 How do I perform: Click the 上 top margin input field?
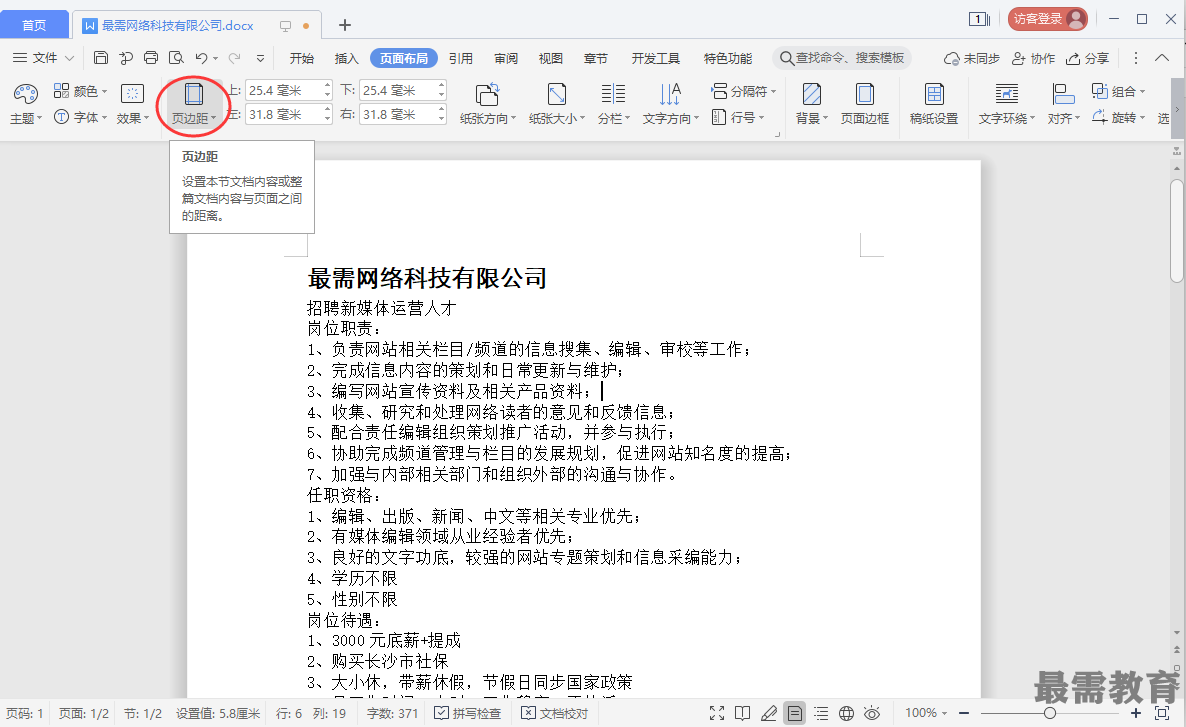pyautogui.click(x=284, y=90)
